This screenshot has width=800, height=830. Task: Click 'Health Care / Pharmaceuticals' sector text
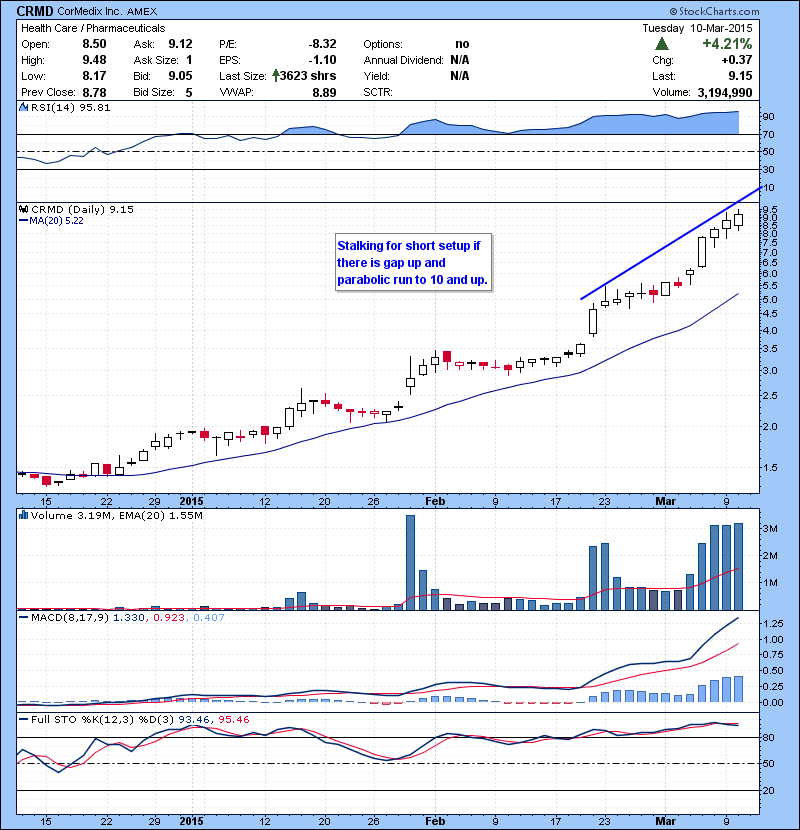93,28
